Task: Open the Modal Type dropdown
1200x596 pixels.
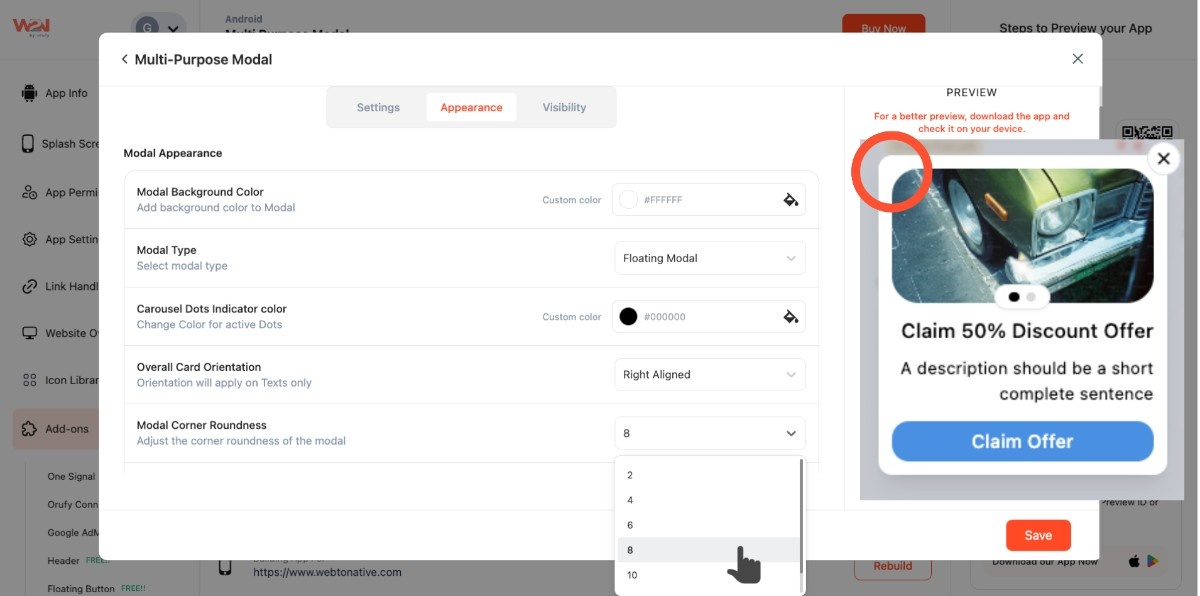Action: click(709, 258)
